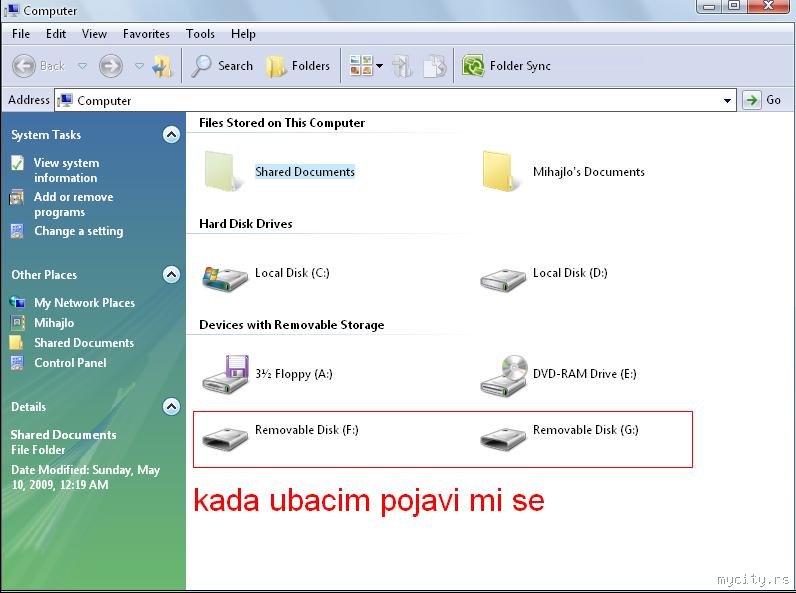
Task: Click the Forward arrow button
Action: pos(111,66)
